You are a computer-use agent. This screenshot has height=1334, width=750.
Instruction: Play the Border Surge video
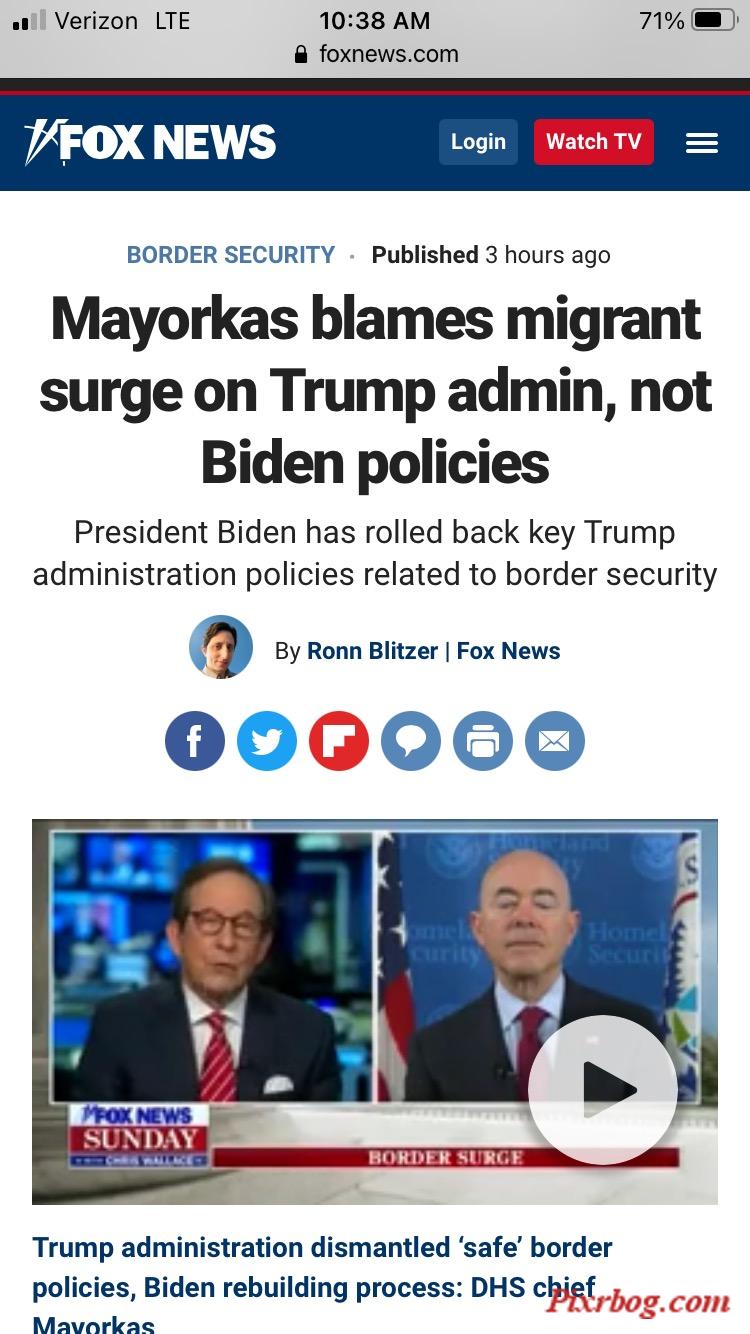[x=603, y=1090]
